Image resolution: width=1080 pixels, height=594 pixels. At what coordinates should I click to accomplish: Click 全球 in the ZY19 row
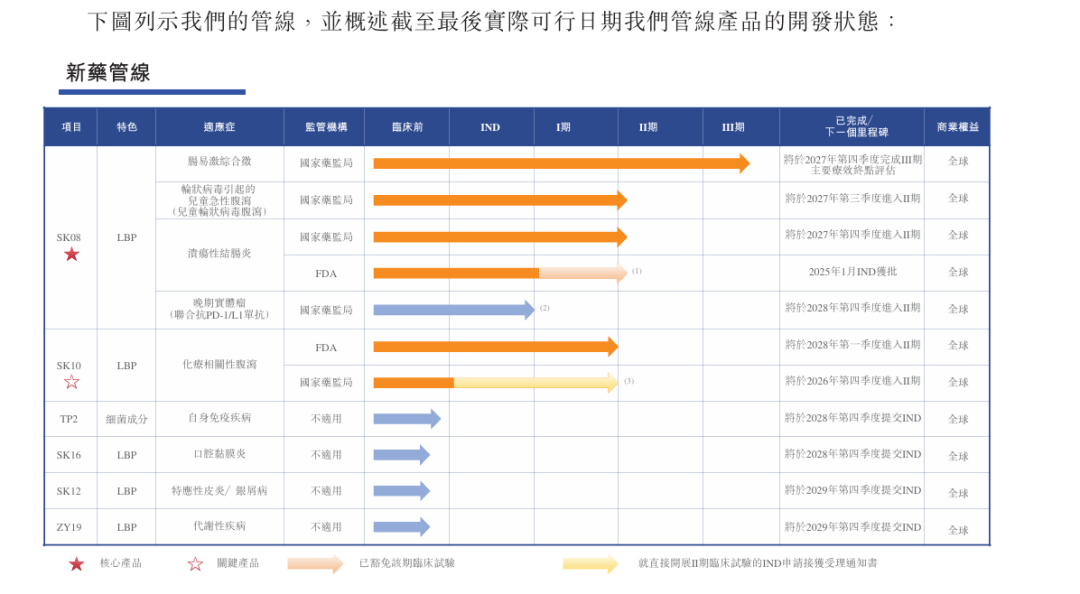[958, 531]
